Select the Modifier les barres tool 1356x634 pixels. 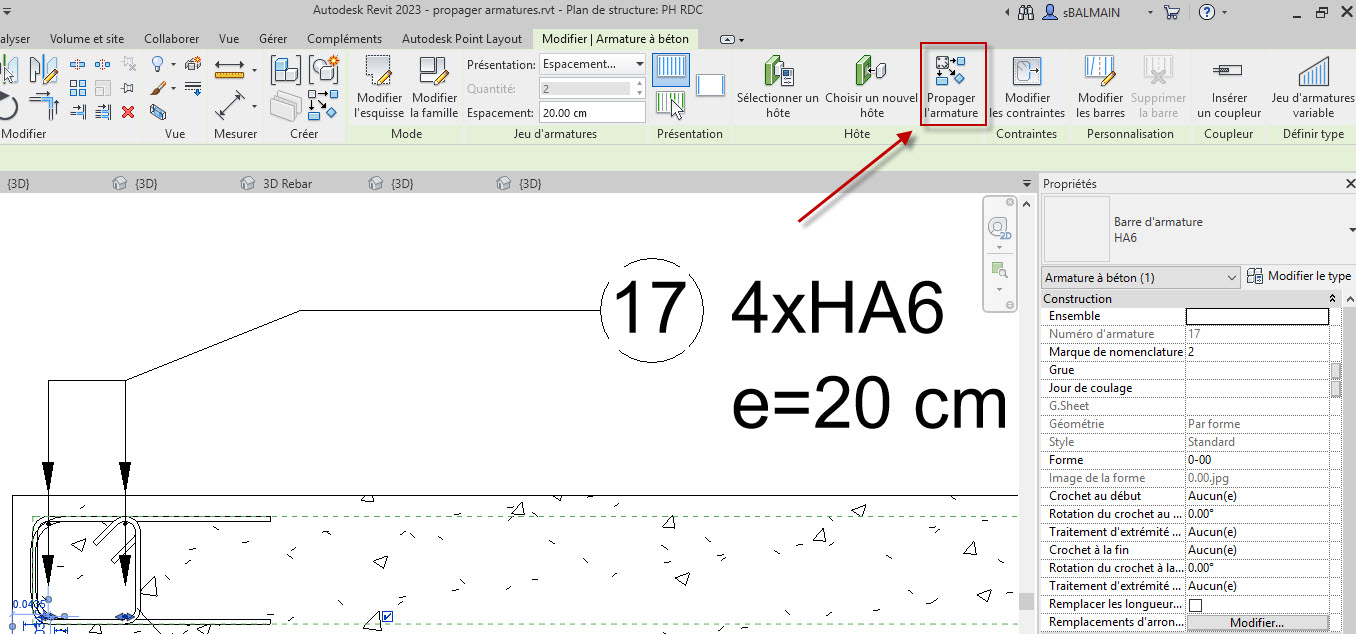pos(1099,85)
